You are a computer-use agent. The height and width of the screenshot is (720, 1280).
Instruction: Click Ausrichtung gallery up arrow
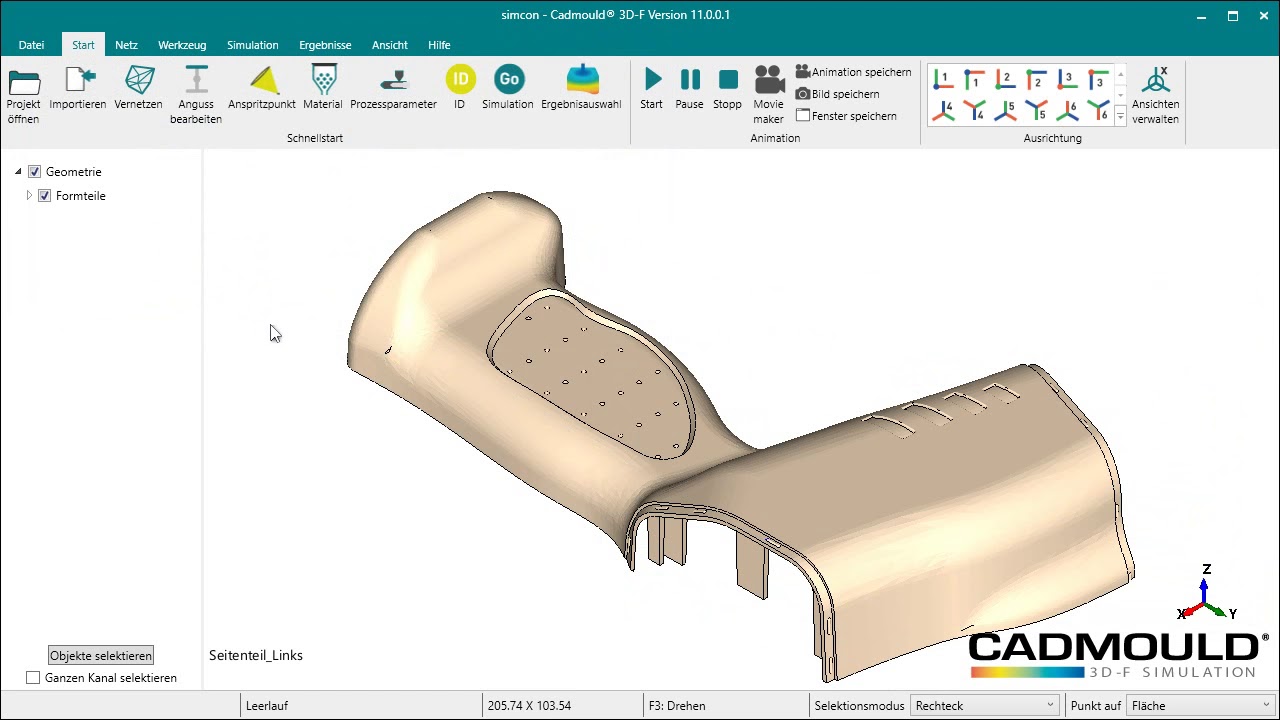1120,75
